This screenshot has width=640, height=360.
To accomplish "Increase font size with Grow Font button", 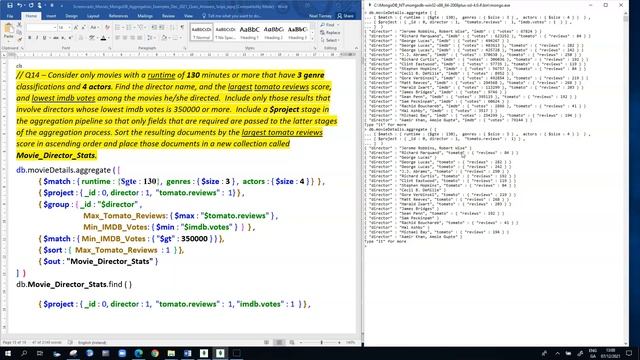I will click(x=76, y=27).
